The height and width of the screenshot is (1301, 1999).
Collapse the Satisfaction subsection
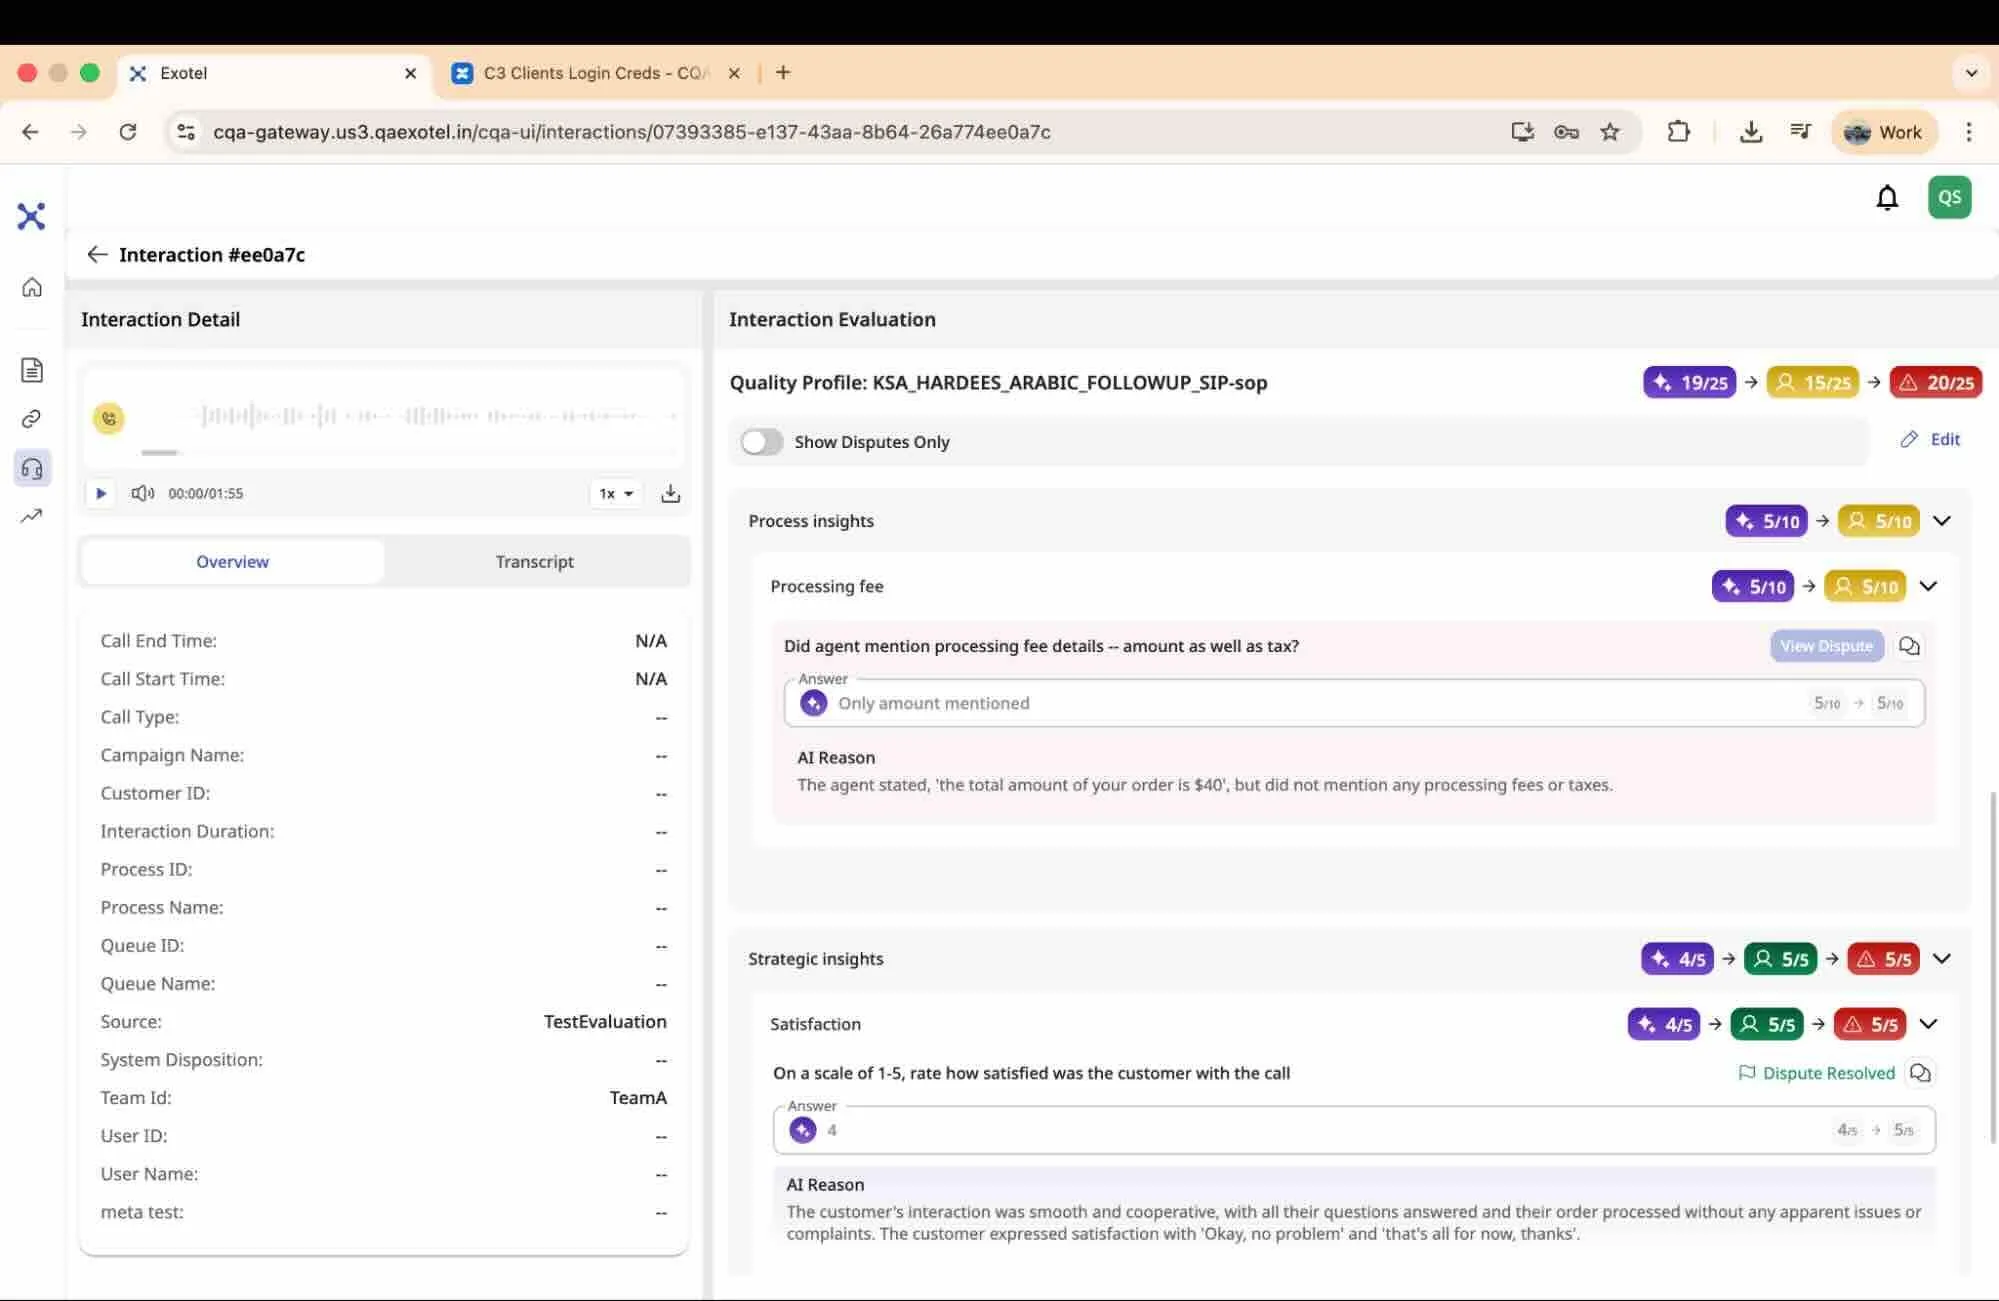click(1929, 1024)
